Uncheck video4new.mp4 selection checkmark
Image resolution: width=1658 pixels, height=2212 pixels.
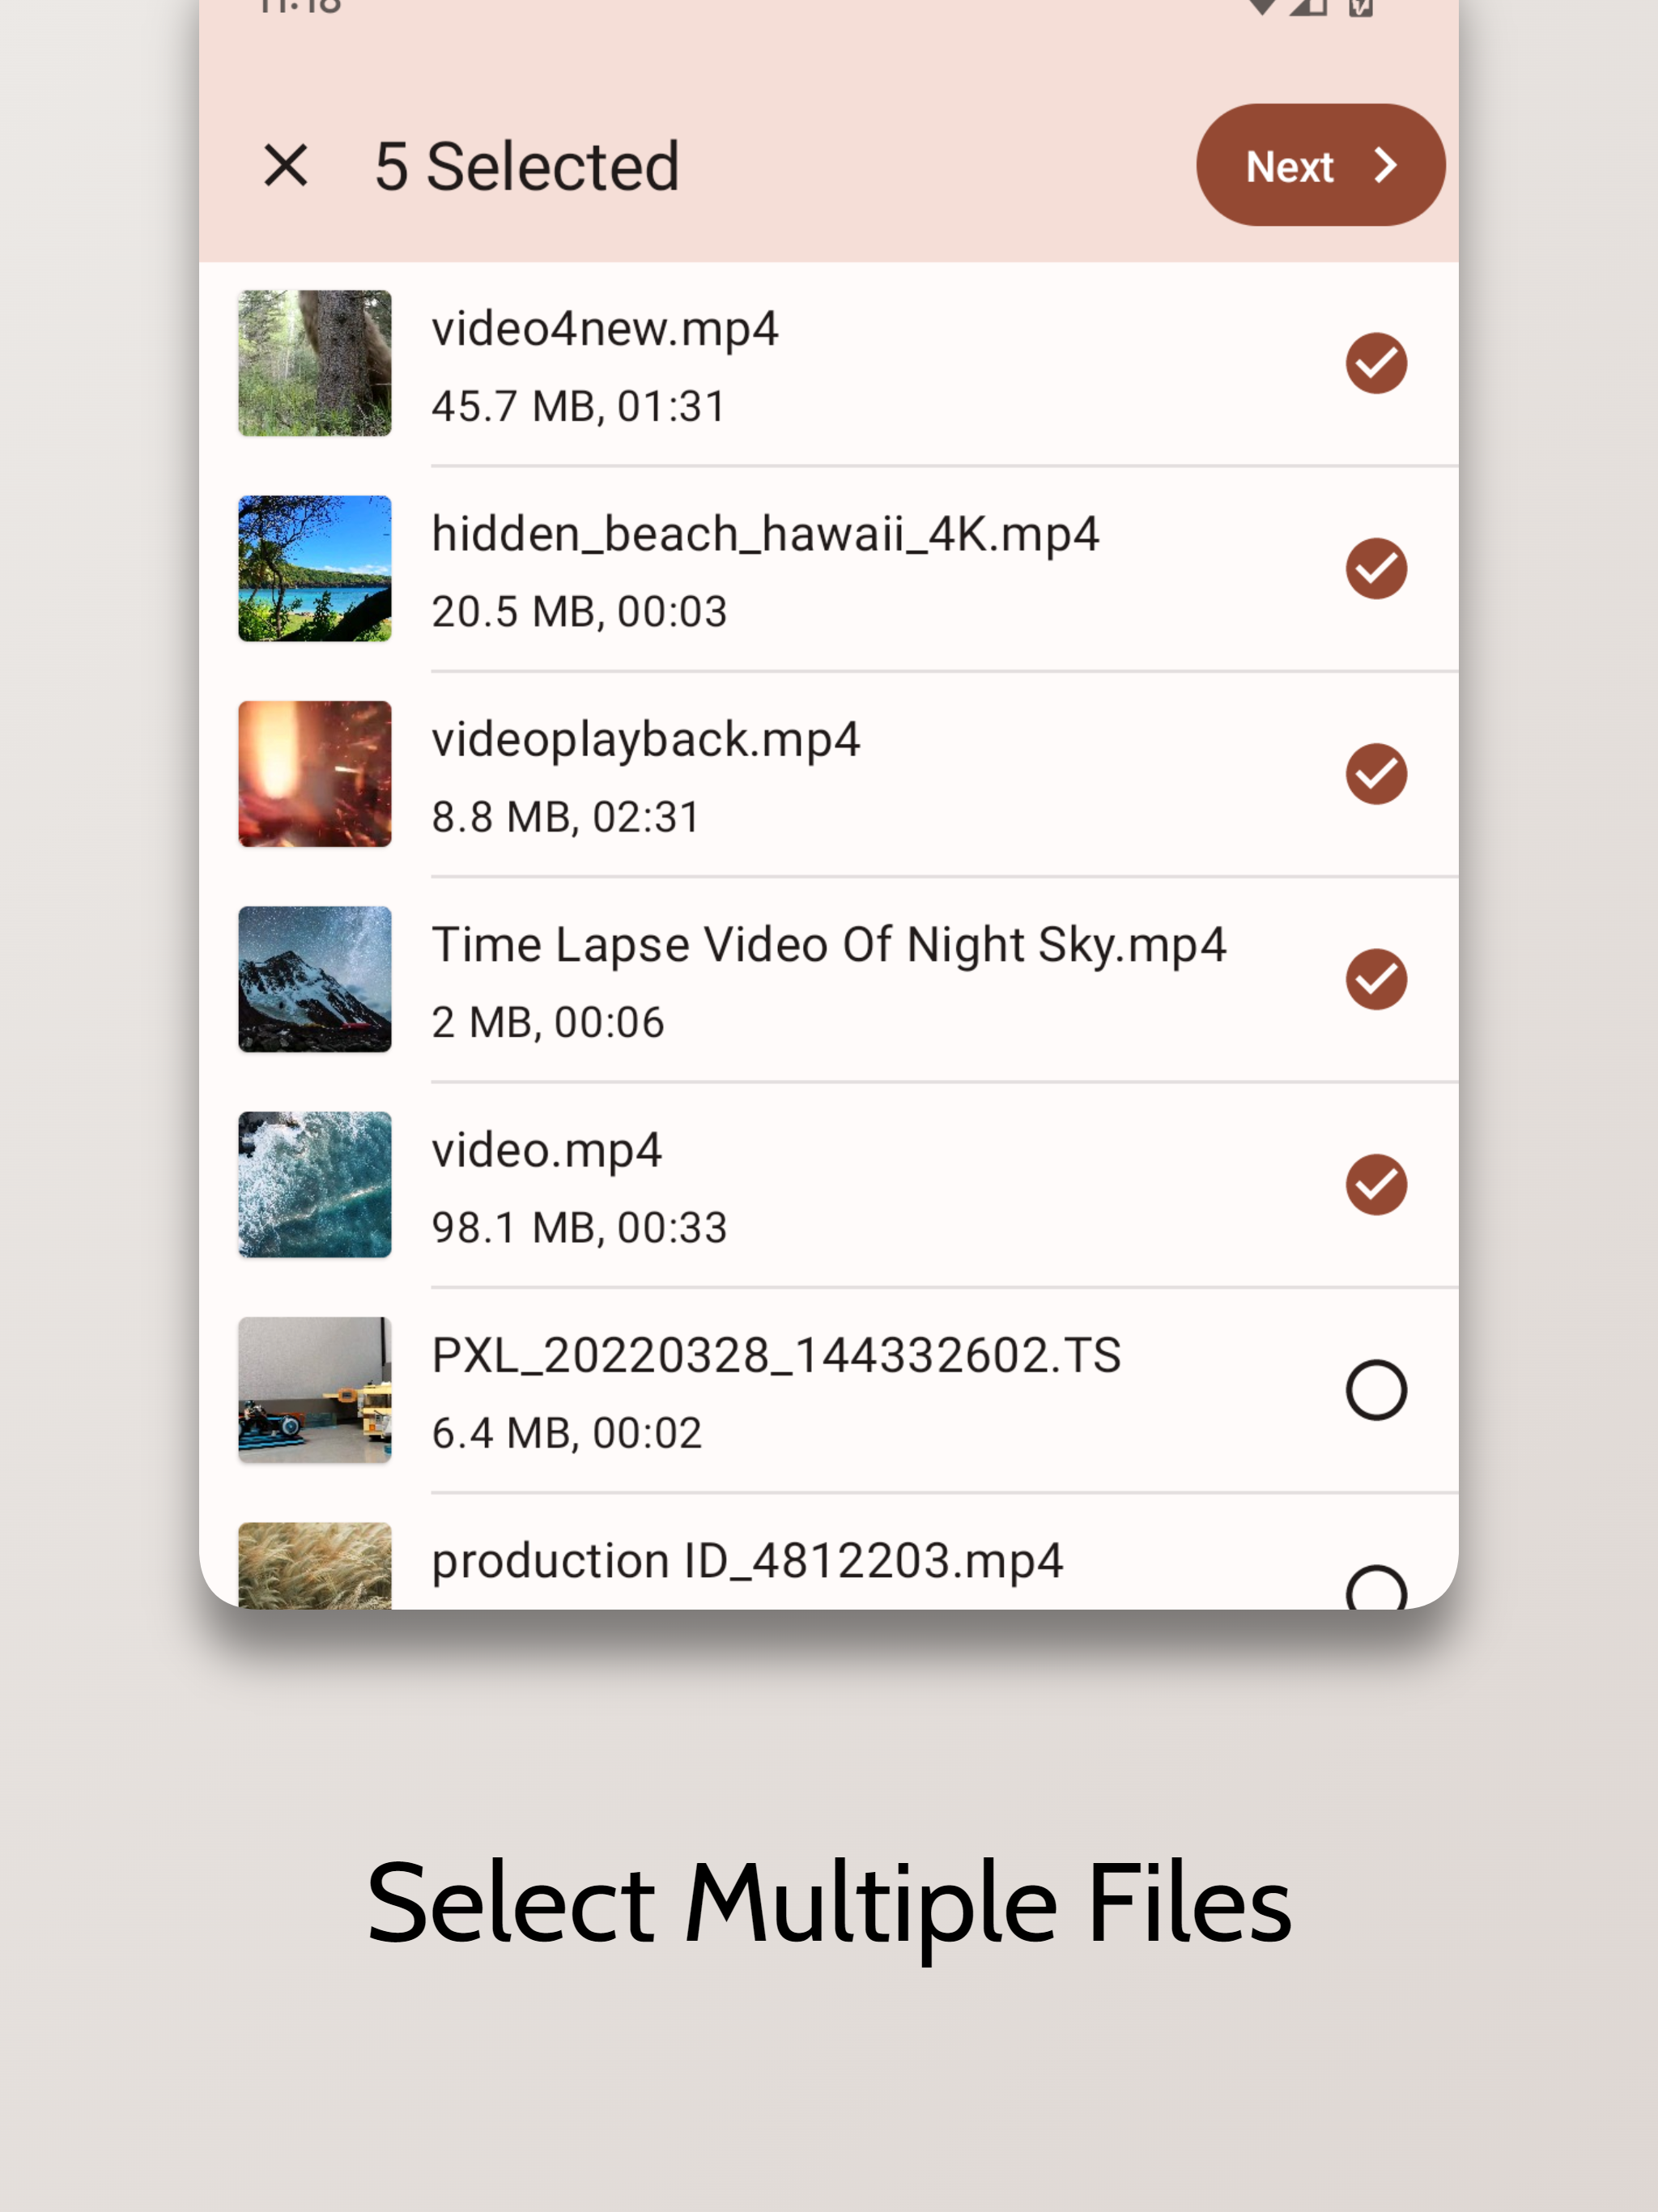1376,363
